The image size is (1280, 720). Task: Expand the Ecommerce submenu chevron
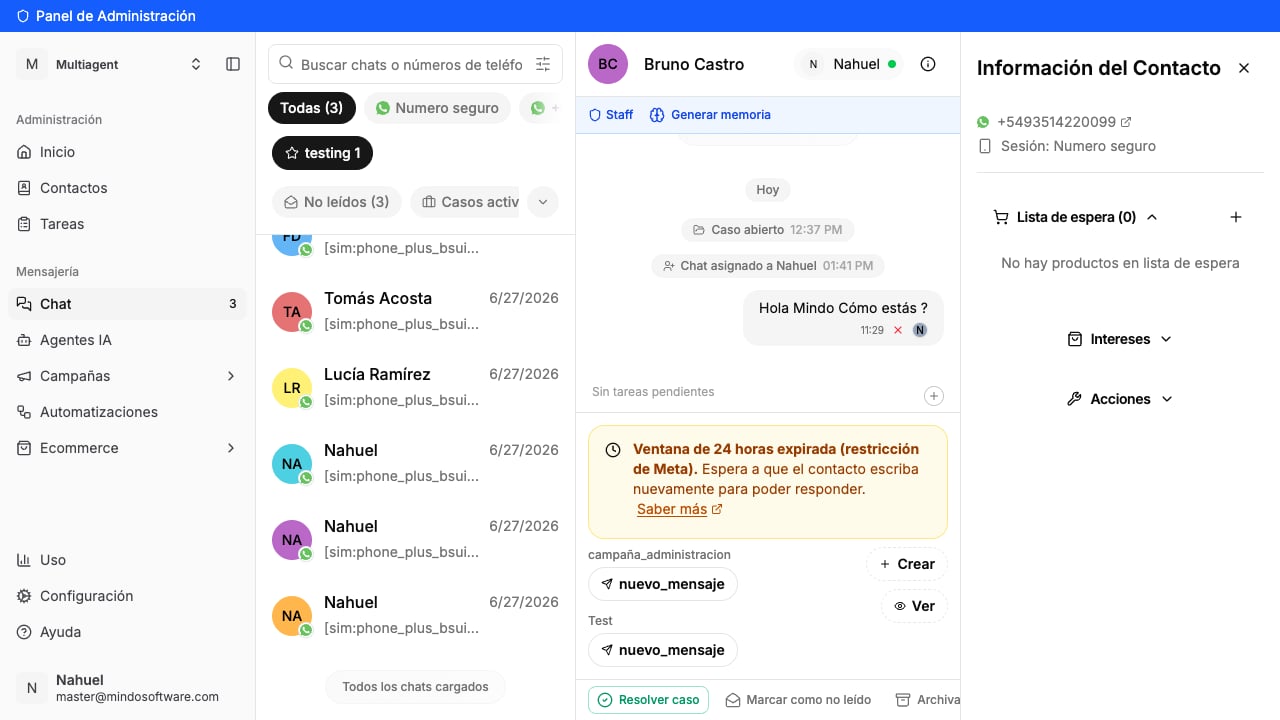point(231,448)
